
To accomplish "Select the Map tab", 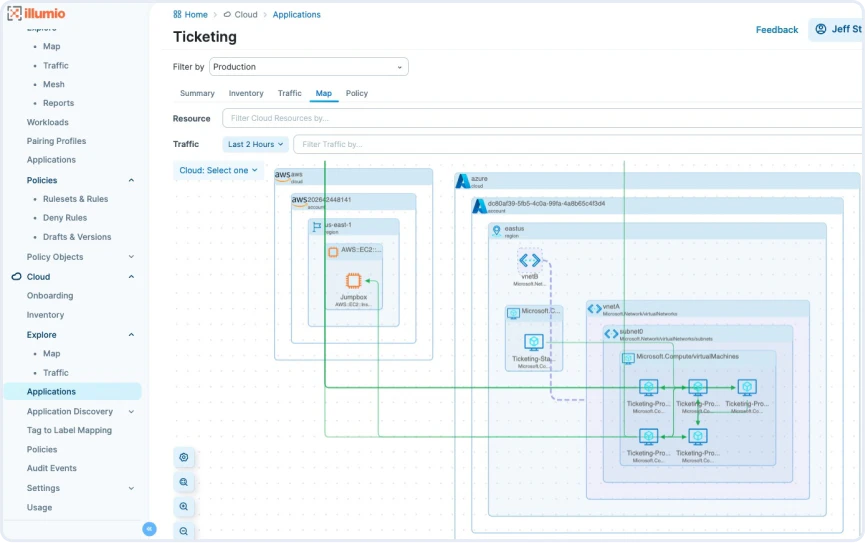I will click(x=324, y=93).
